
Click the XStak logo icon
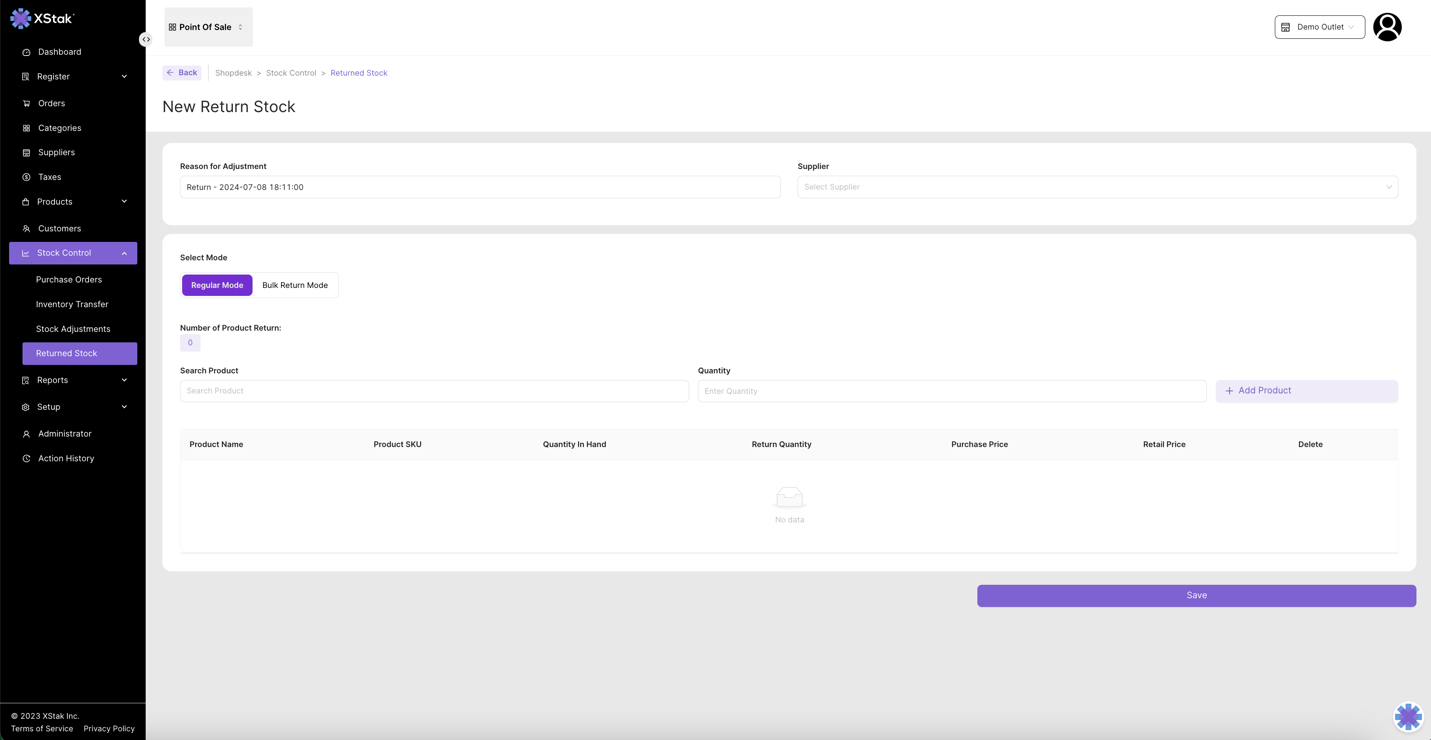click(x=21, y=19)
